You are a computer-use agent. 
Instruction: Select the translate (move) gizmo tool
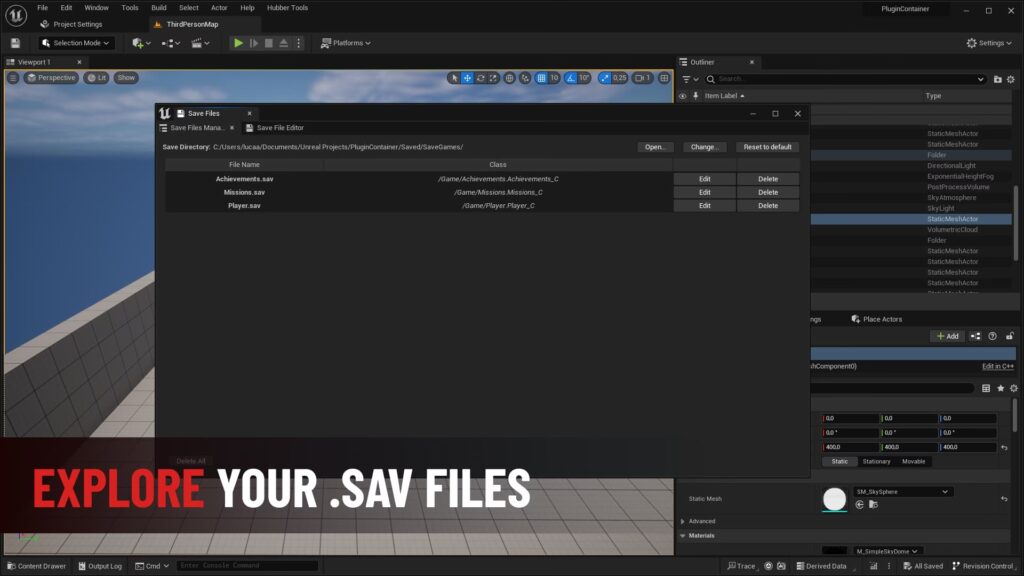click(x=467, y=78)
